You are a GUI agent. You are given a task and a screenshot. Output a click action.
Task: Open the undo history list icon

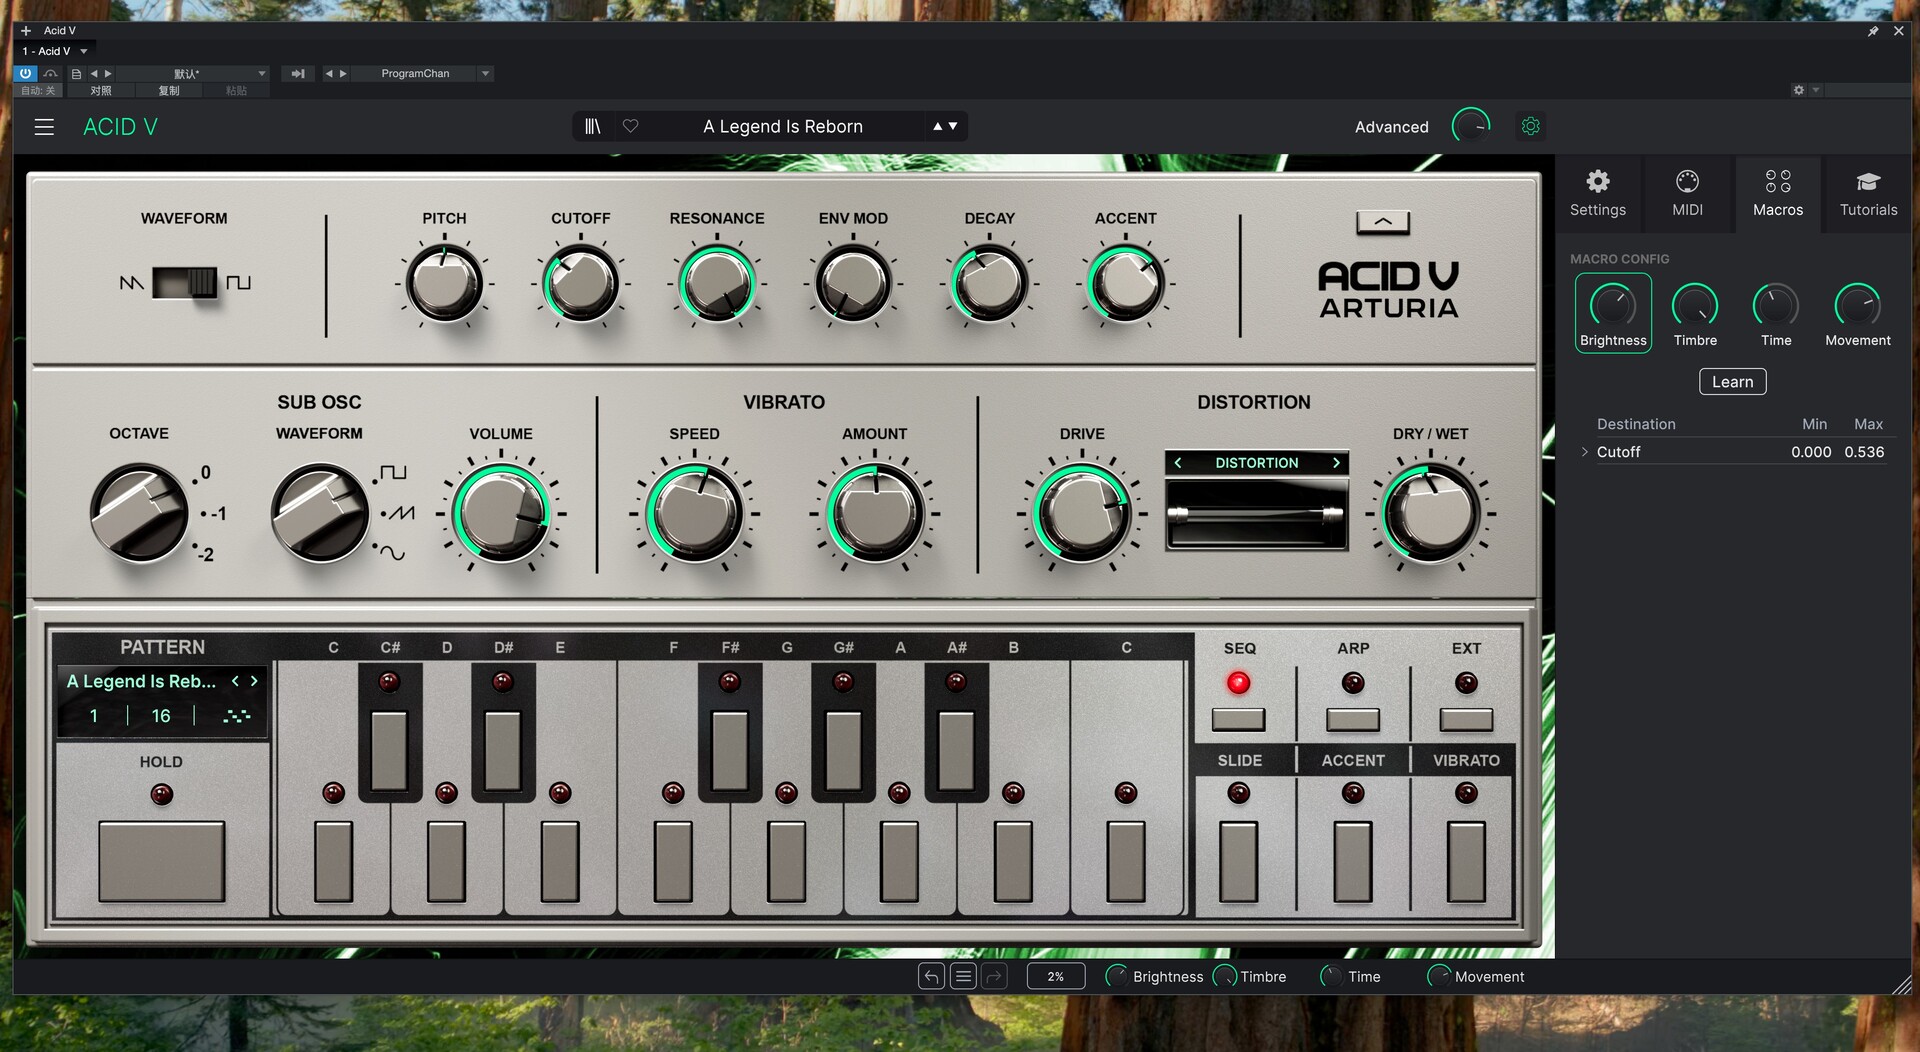963,977
